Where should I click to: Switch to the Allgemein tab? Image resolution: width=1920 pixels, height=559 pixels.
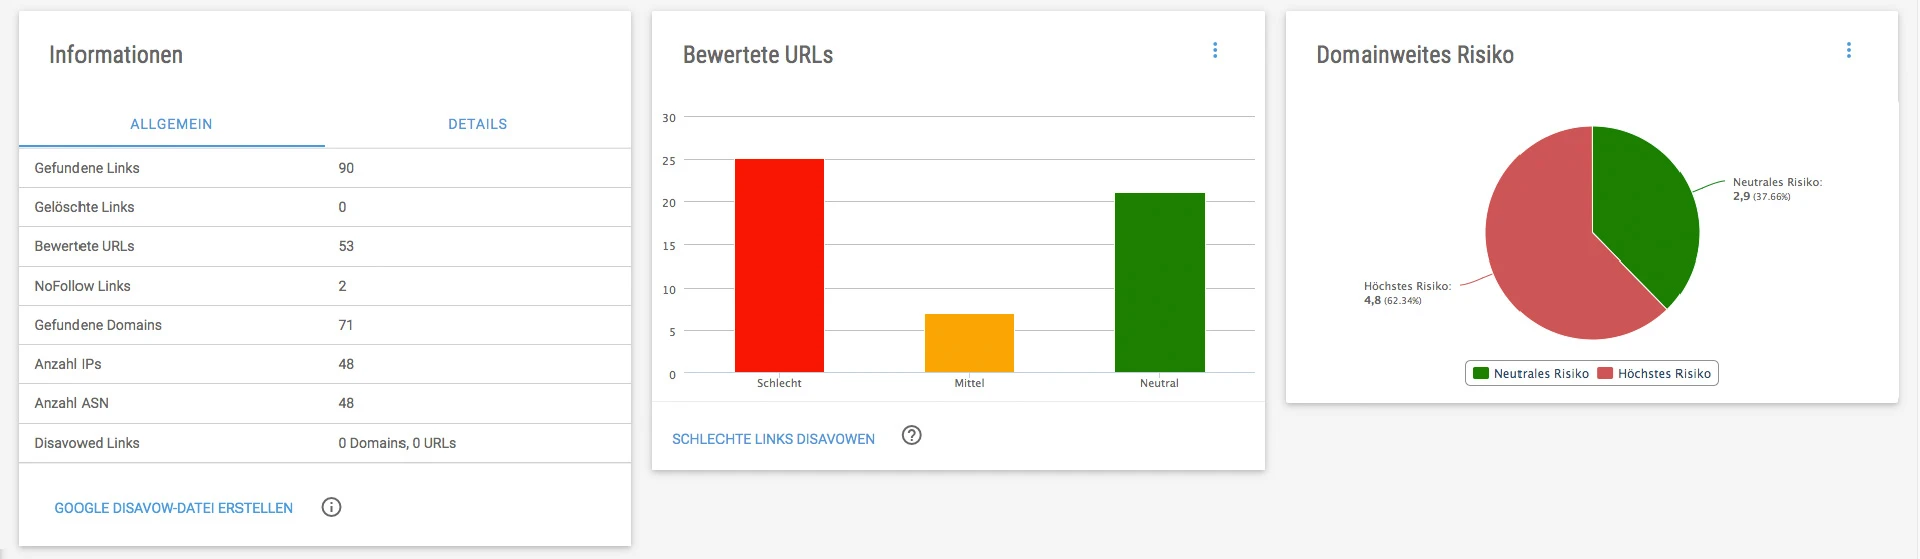point(171,124)
